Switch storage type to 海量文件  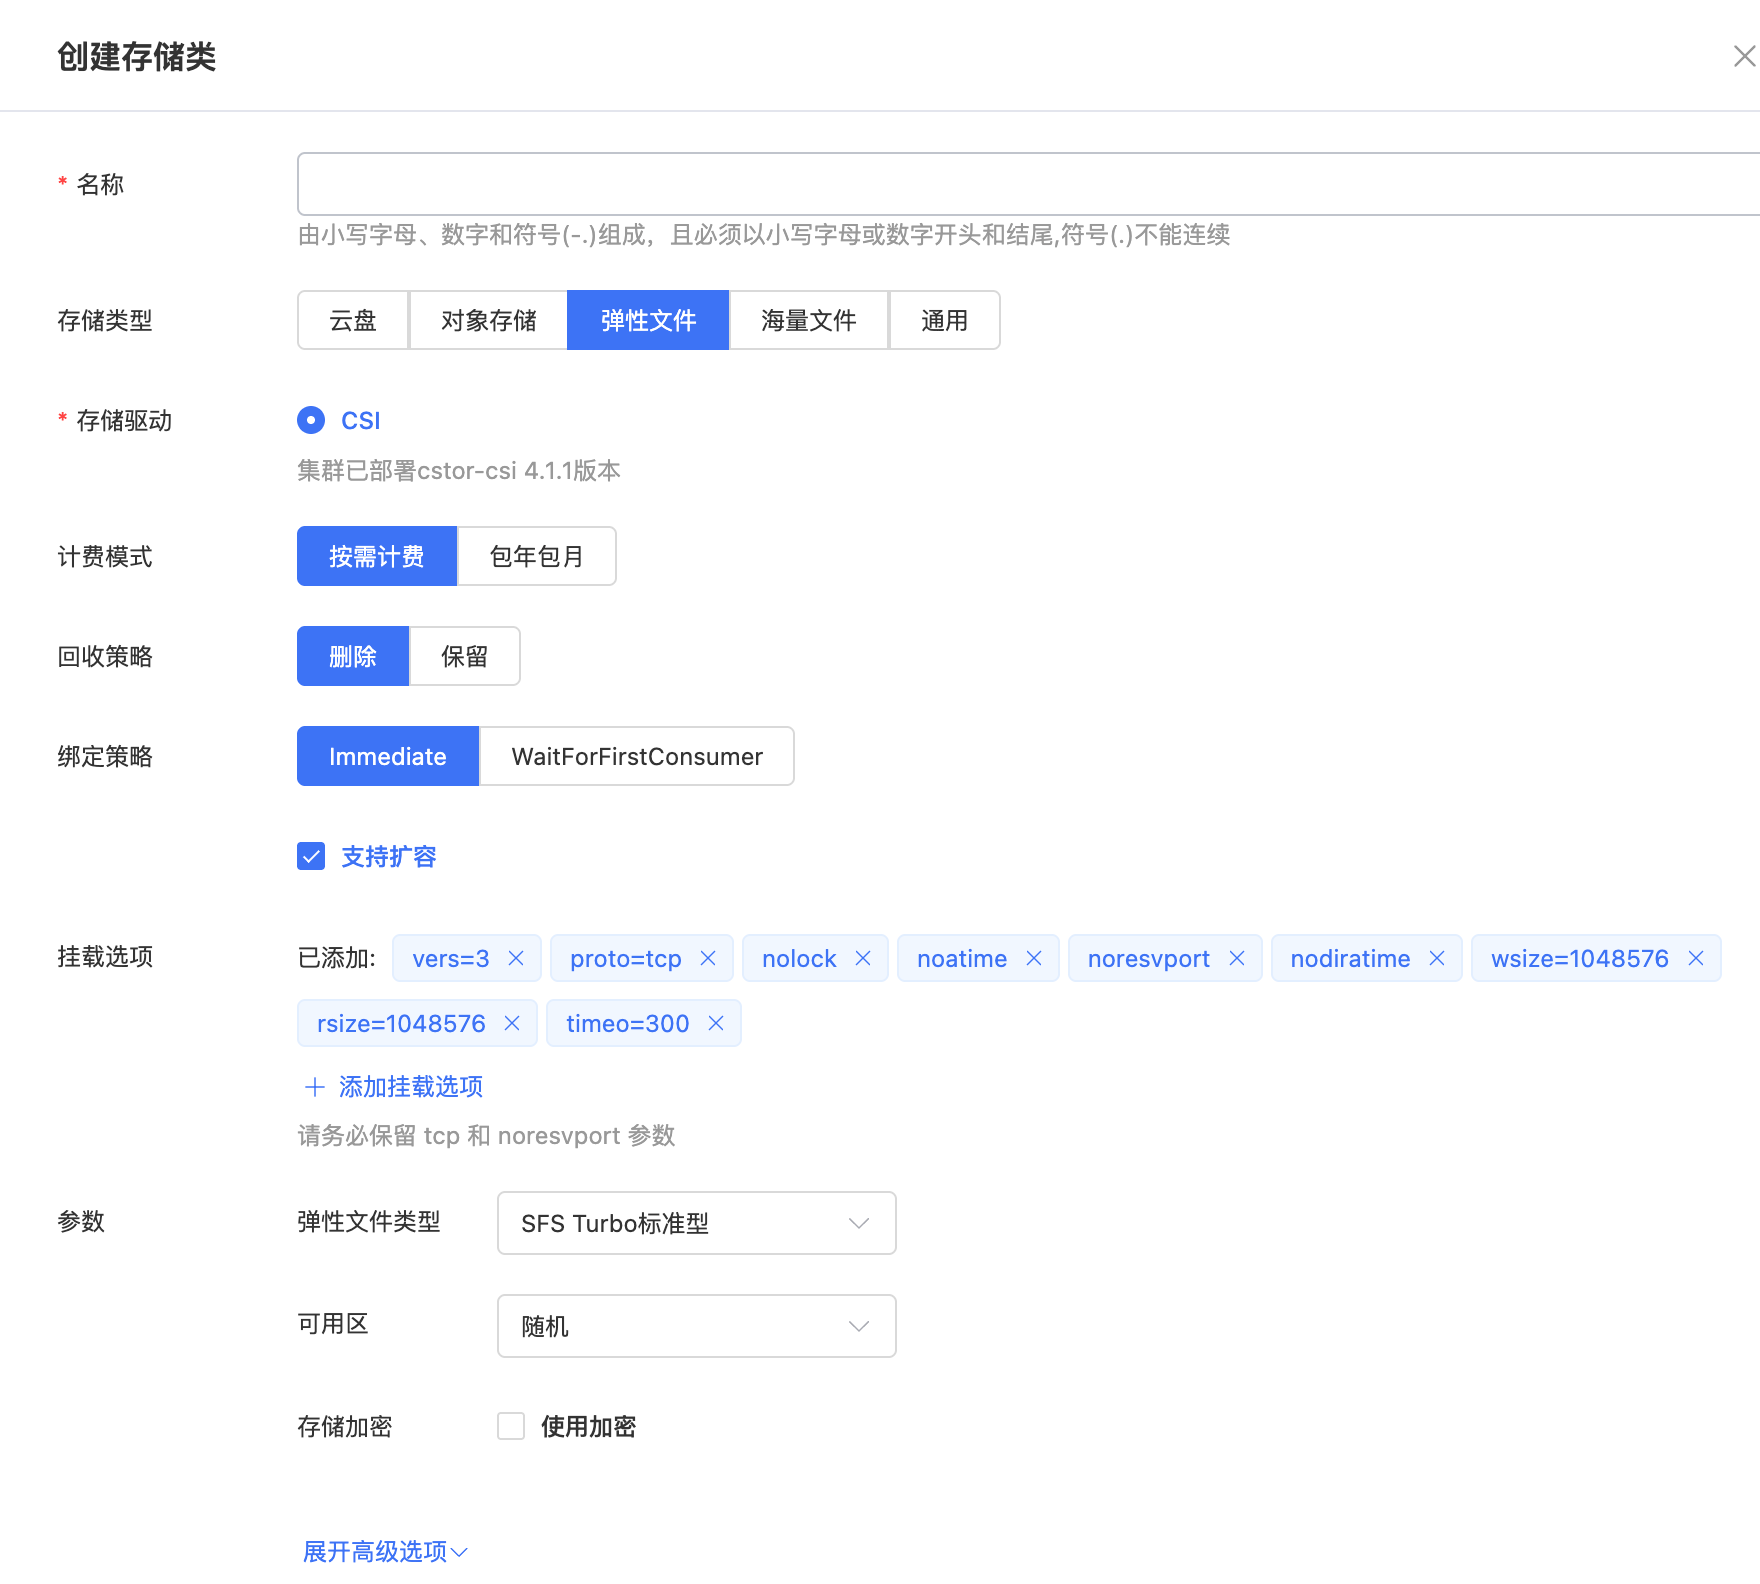point(808,320)
